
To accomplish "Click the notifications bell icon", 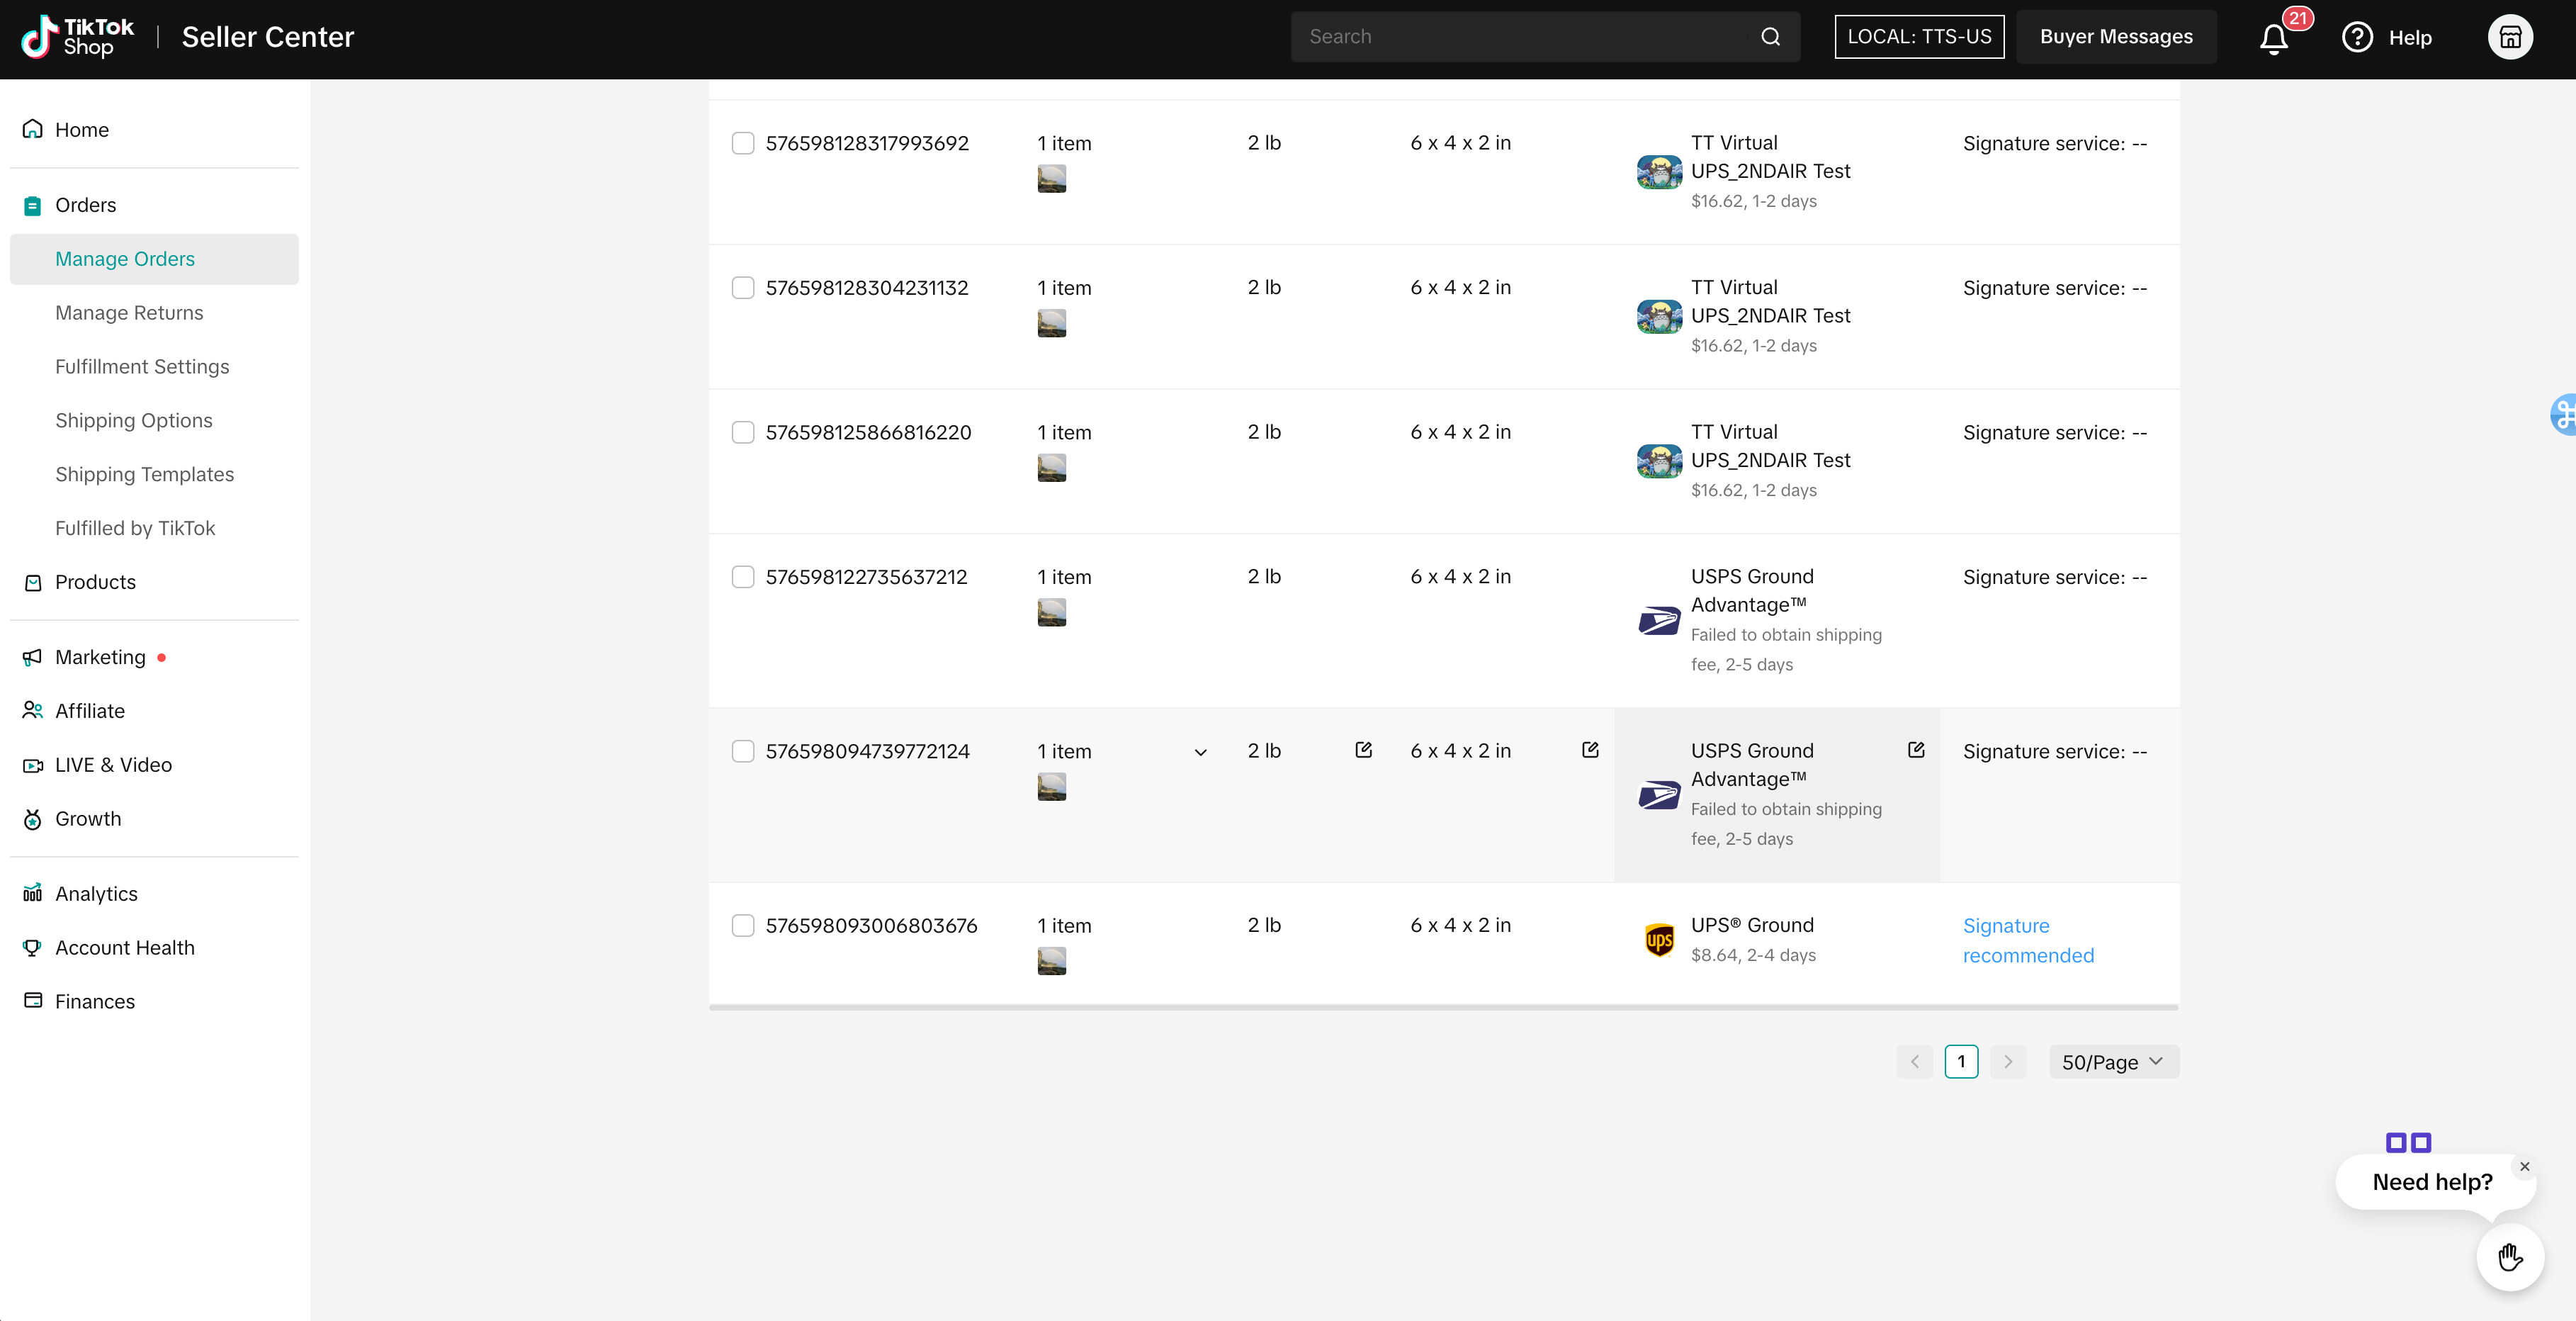I will [x=2273, y=38].
